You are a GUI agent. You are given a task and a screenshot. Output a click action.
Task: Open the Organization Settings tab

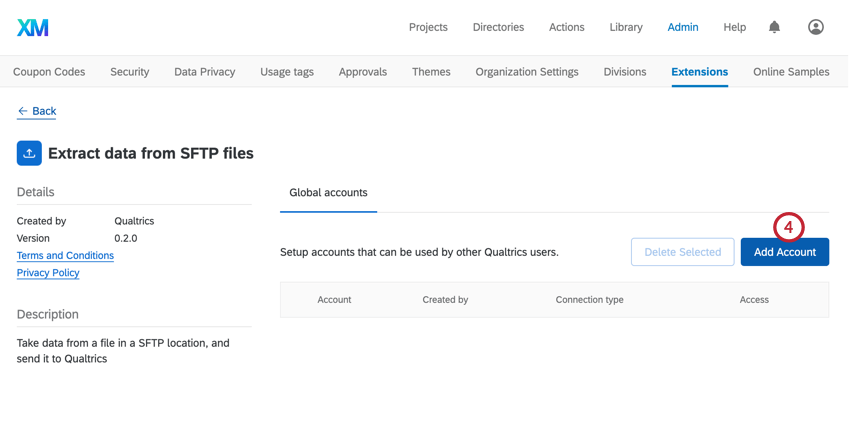pyautogui.click(x=527, y=72)
